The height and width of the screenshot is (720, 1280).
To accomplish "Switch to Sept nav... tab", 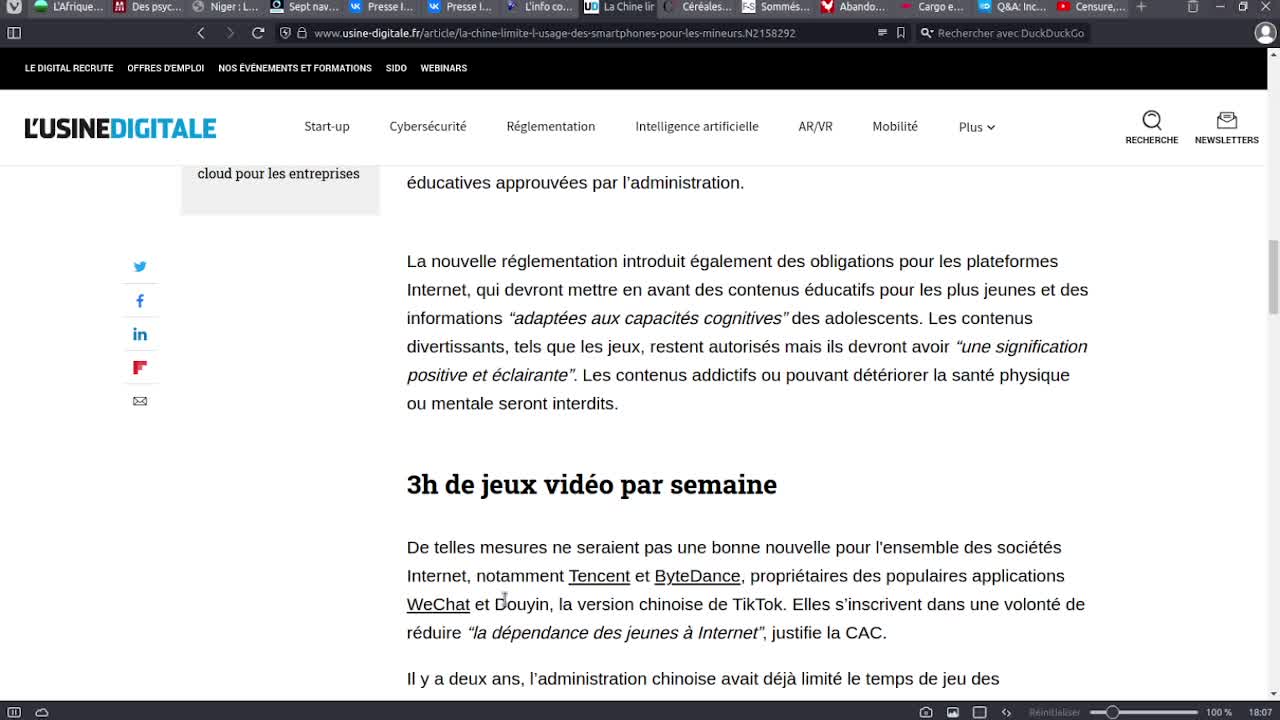I will click(x=305, y=7).
